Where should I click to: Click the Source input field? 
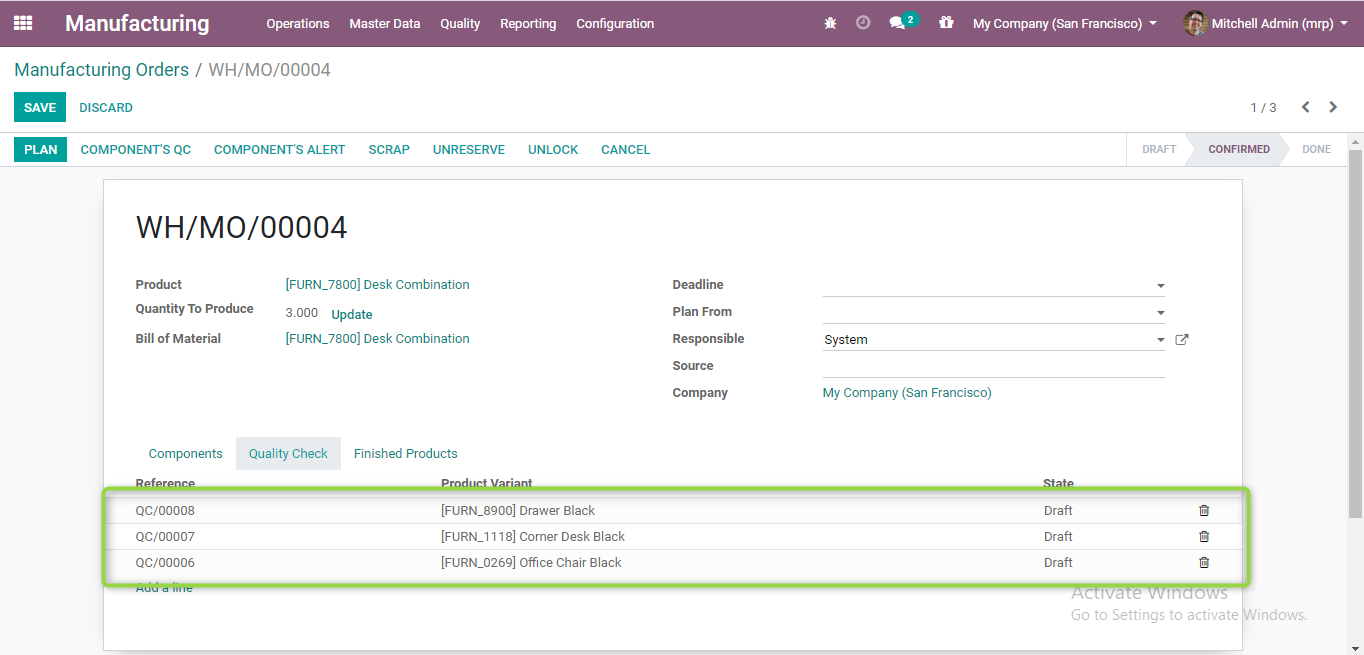(993, 366)
